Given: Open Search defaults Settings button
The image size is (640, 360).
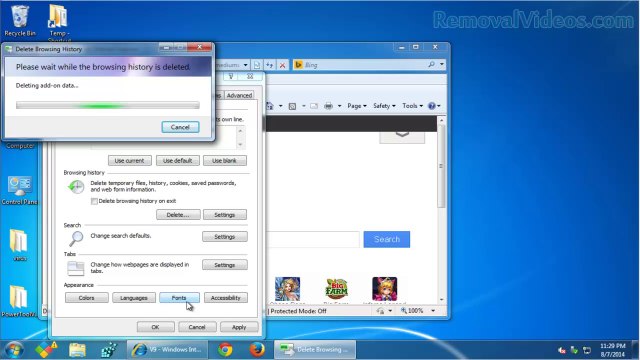Looking at the screenshot, I should coord(224,237).
